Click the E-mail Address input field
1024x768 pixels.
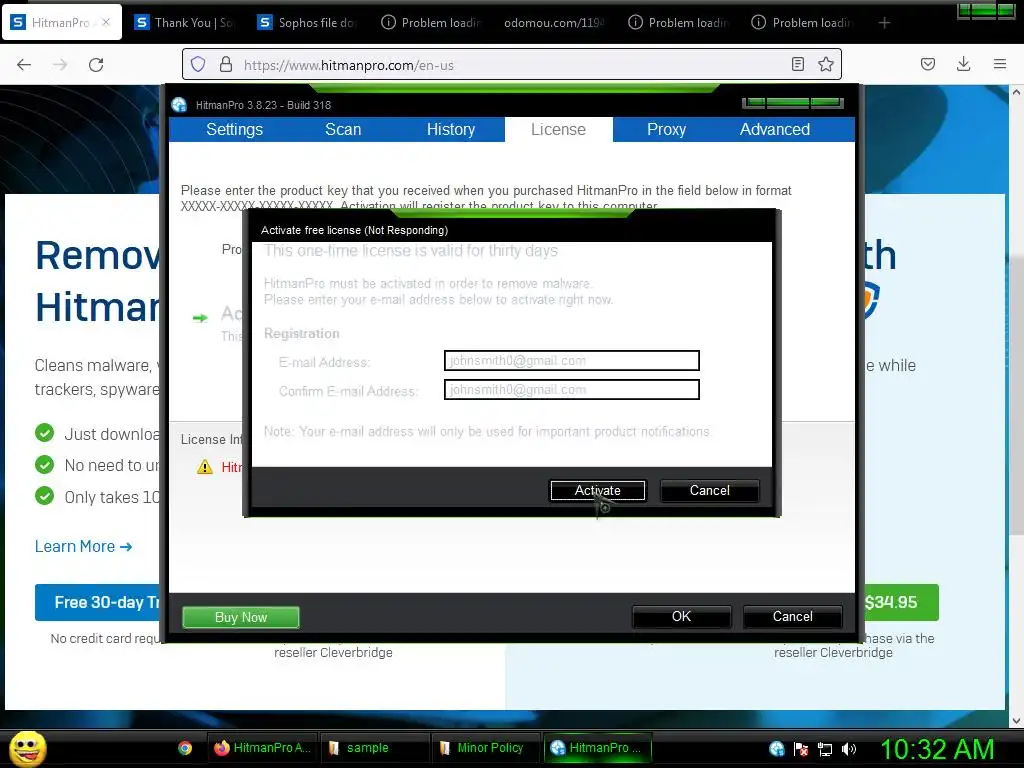pos(571,360)
